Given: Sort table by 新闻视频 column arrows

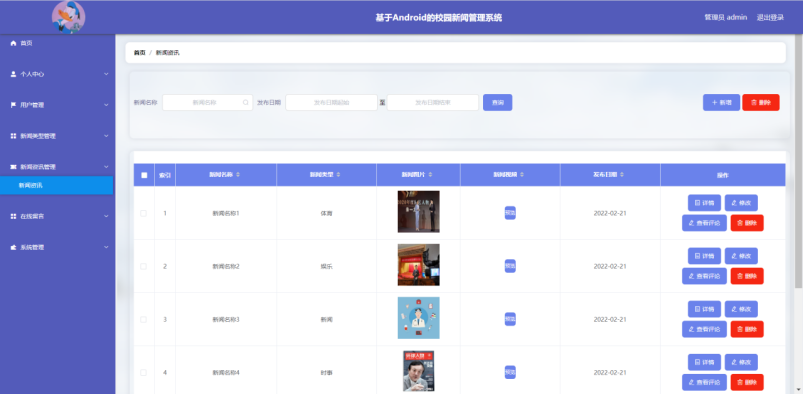Looking at the screenshot, I should (522, 175).
